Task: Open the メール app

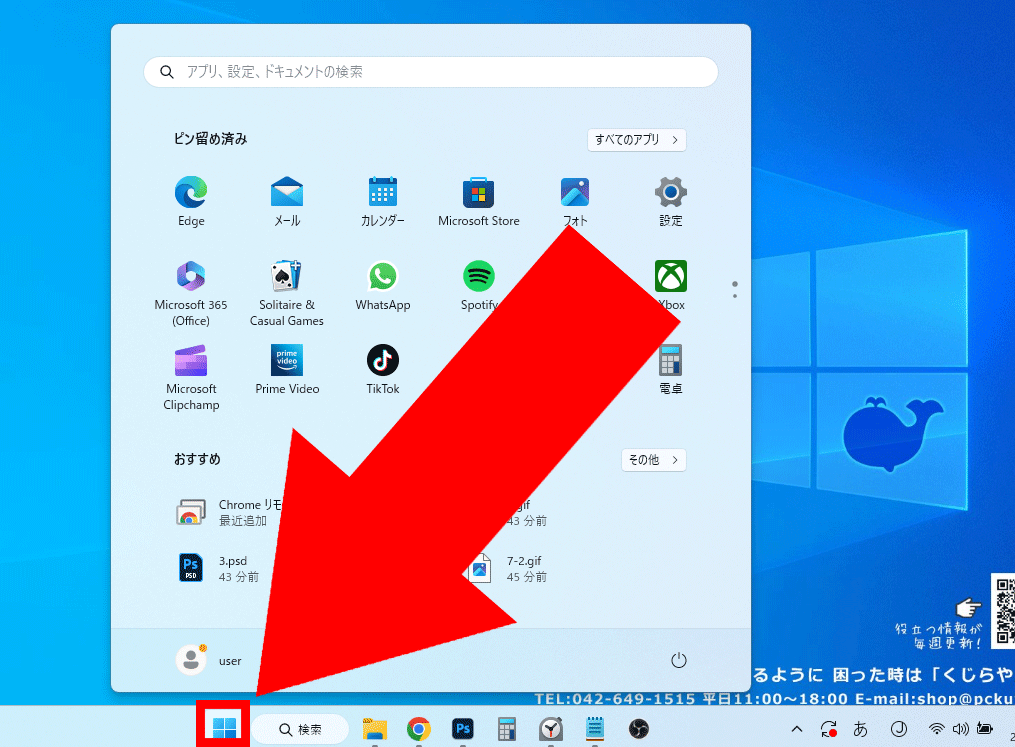Action: (287, 201)
